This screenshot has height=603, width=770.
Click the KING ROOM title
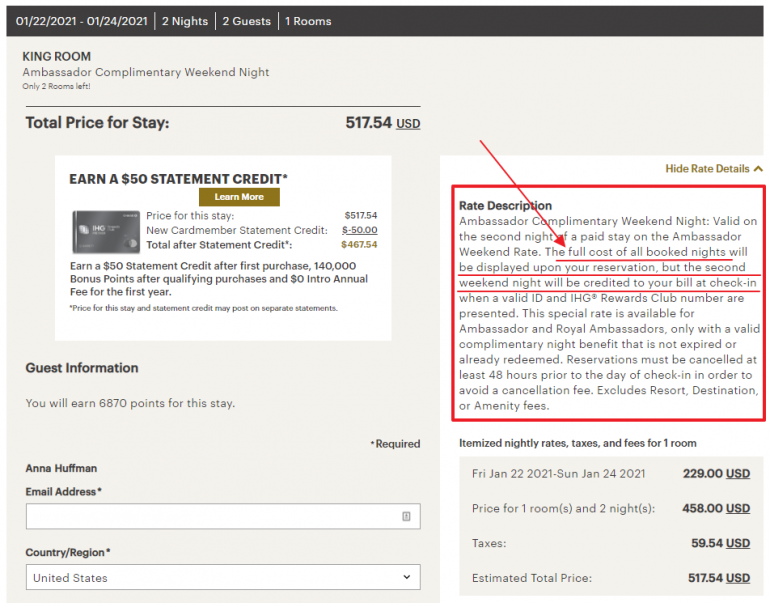[x=56, y=57]
